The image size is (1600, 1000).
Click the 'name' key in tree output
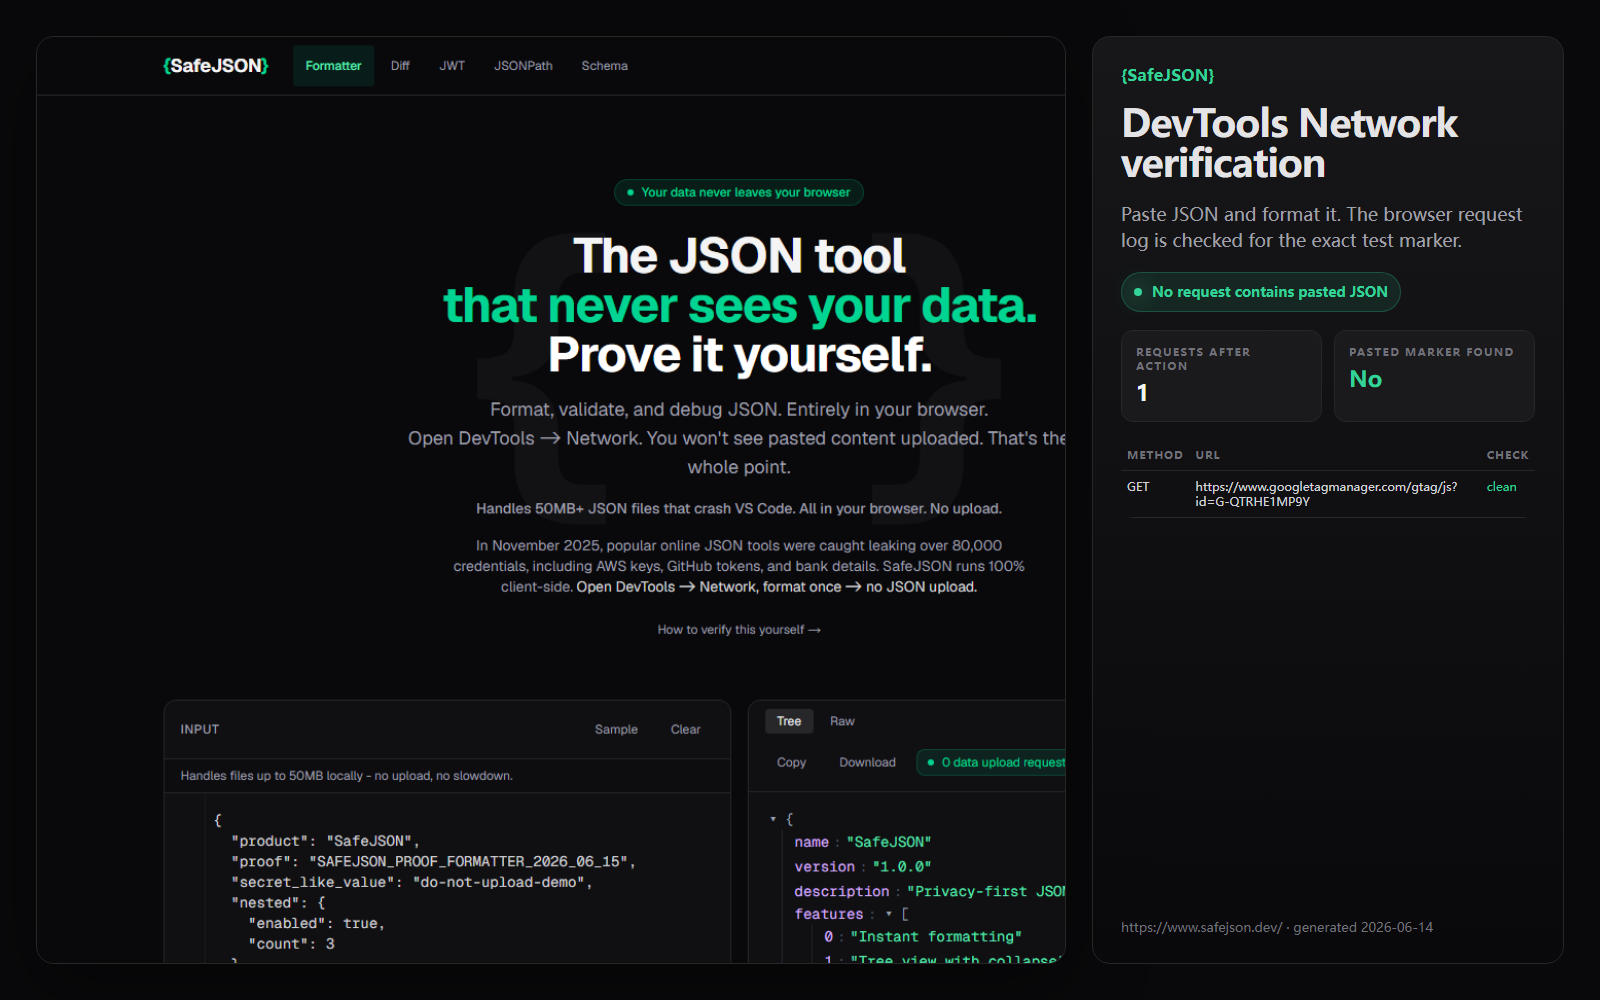point(811,842)
